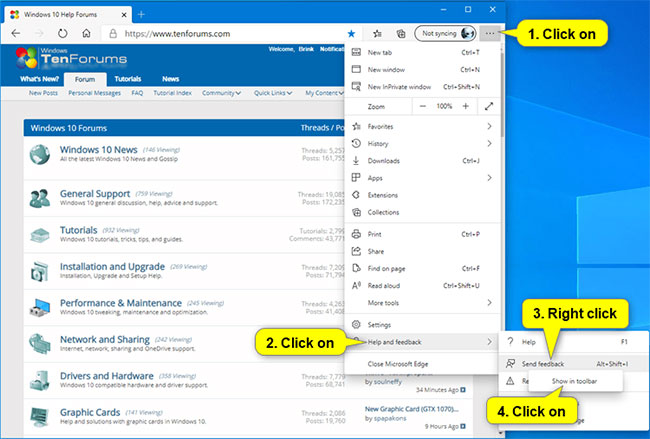
Task: Click the Collections menu entry icon
Action: (x=356, y=212)
